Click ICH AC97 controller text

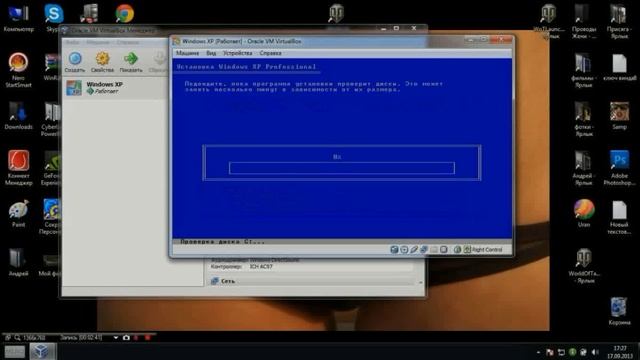[261, 267]
